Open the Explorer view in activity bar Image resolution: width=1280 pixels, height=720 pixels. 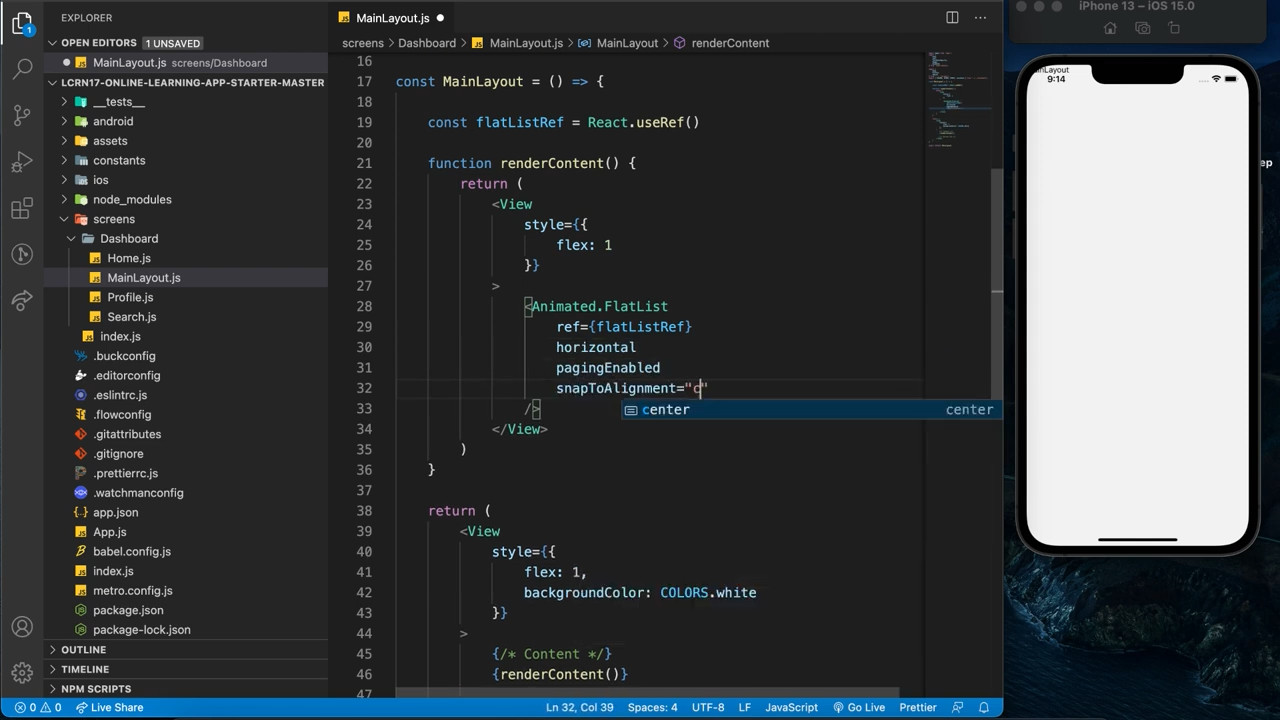[x=22, y=22]
